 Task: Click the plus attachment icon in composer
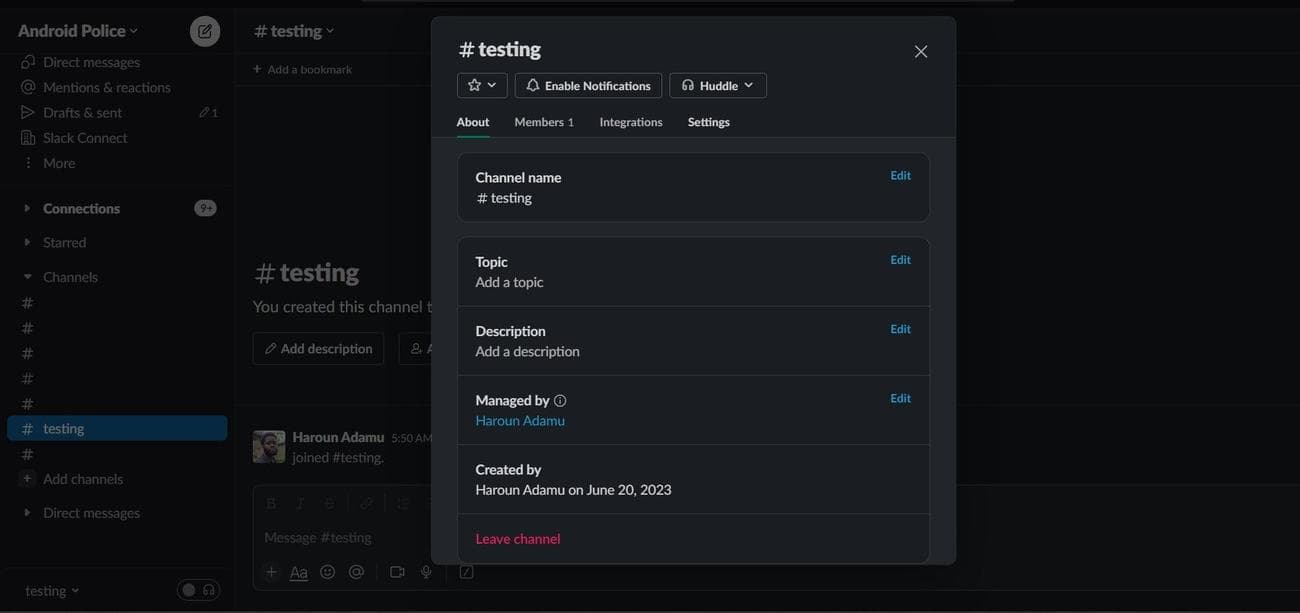pos(270,572)
